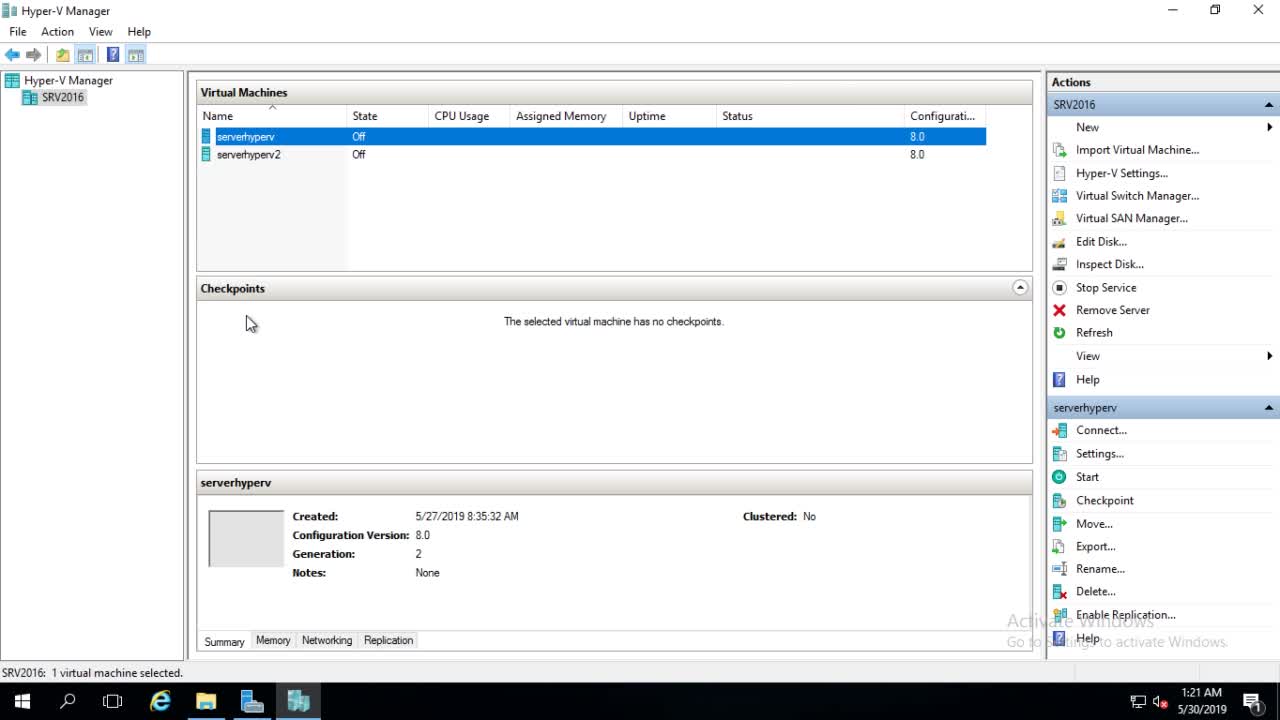Click the Off state of serverhyperv2
The width and height of the screenshot is (1280, 720).
point(358,155)
